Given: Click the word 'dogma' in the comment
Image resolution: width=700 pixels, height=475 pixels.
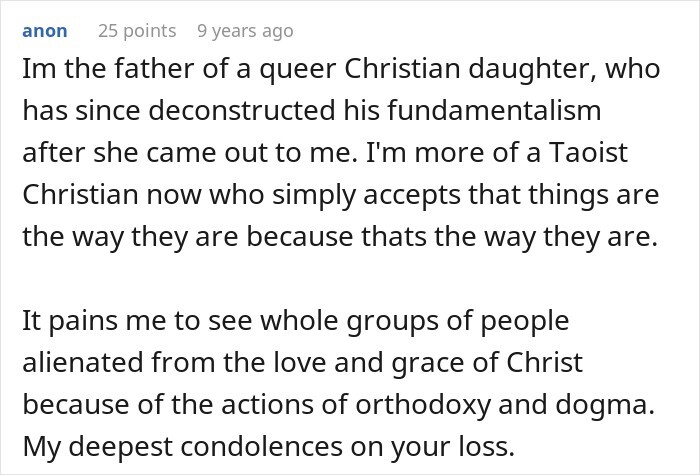Looking at the screenshot, I should click(600, 405).
